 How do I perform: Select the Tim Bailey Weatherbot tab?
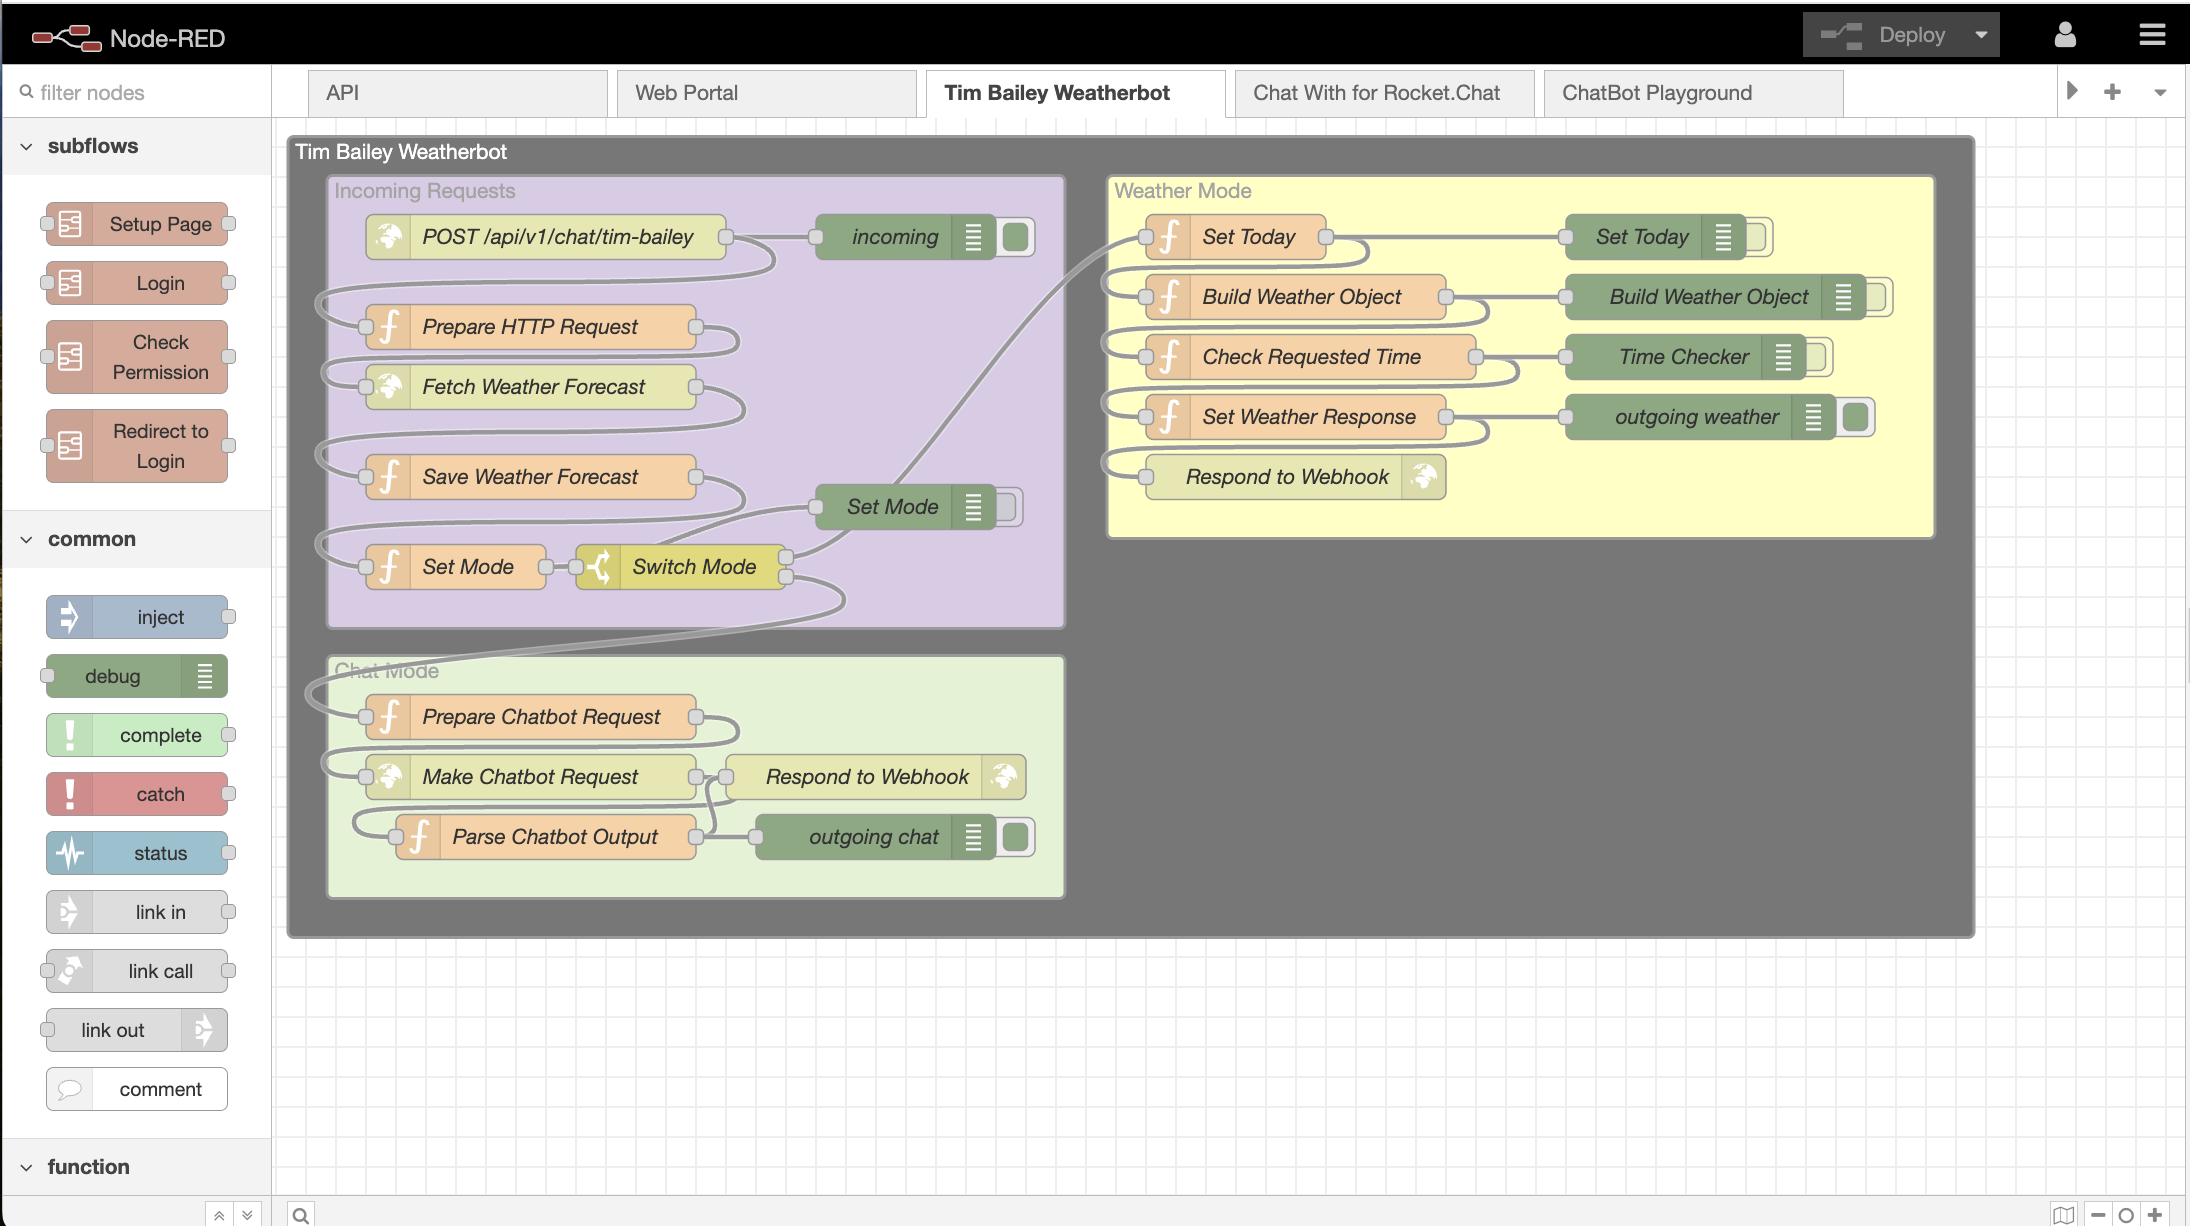(1076, 93)
